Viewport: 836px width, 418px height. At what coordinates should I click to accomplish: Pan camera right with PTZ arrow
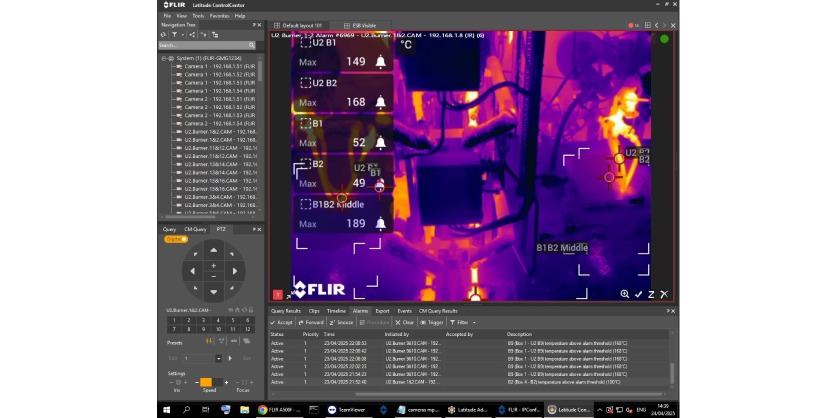click(x=235, y=271)
